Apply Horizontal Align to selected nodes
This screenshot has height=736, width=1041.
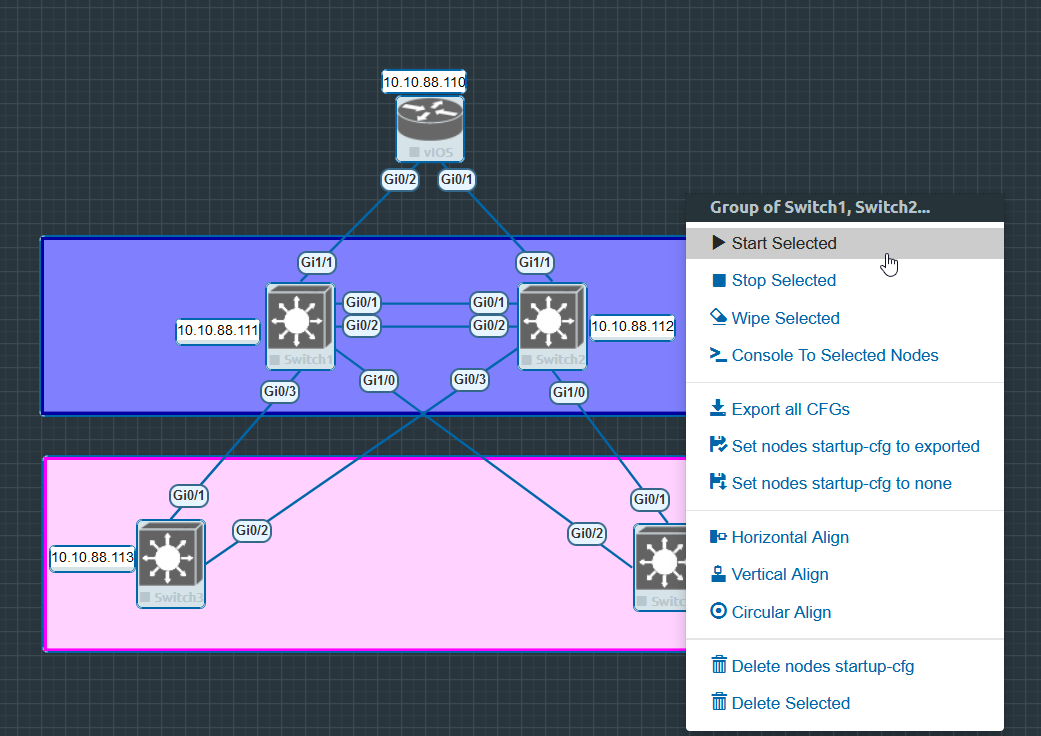tap(790, 537)
